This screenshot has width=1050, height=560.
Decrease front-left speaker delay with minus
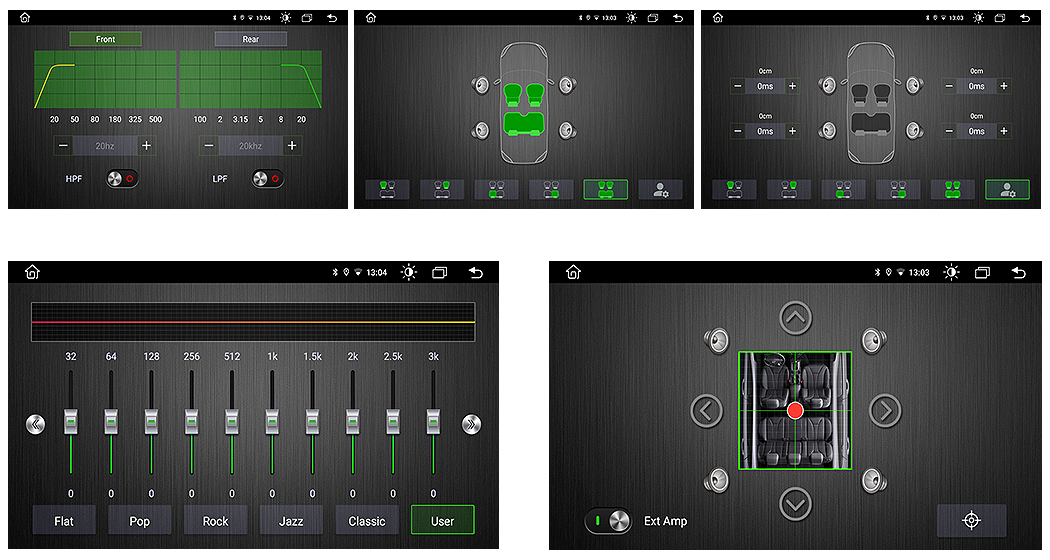click(x=737, y=86)
